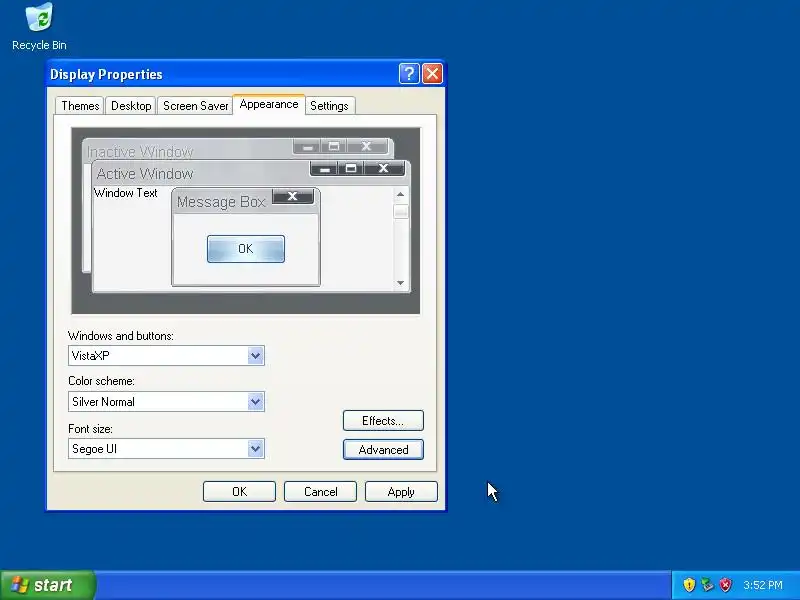The height and width of the screenshot is (600, 800).
Task: Open the Recycle Bin desktop icon
Action: click(x=39, y=27)
